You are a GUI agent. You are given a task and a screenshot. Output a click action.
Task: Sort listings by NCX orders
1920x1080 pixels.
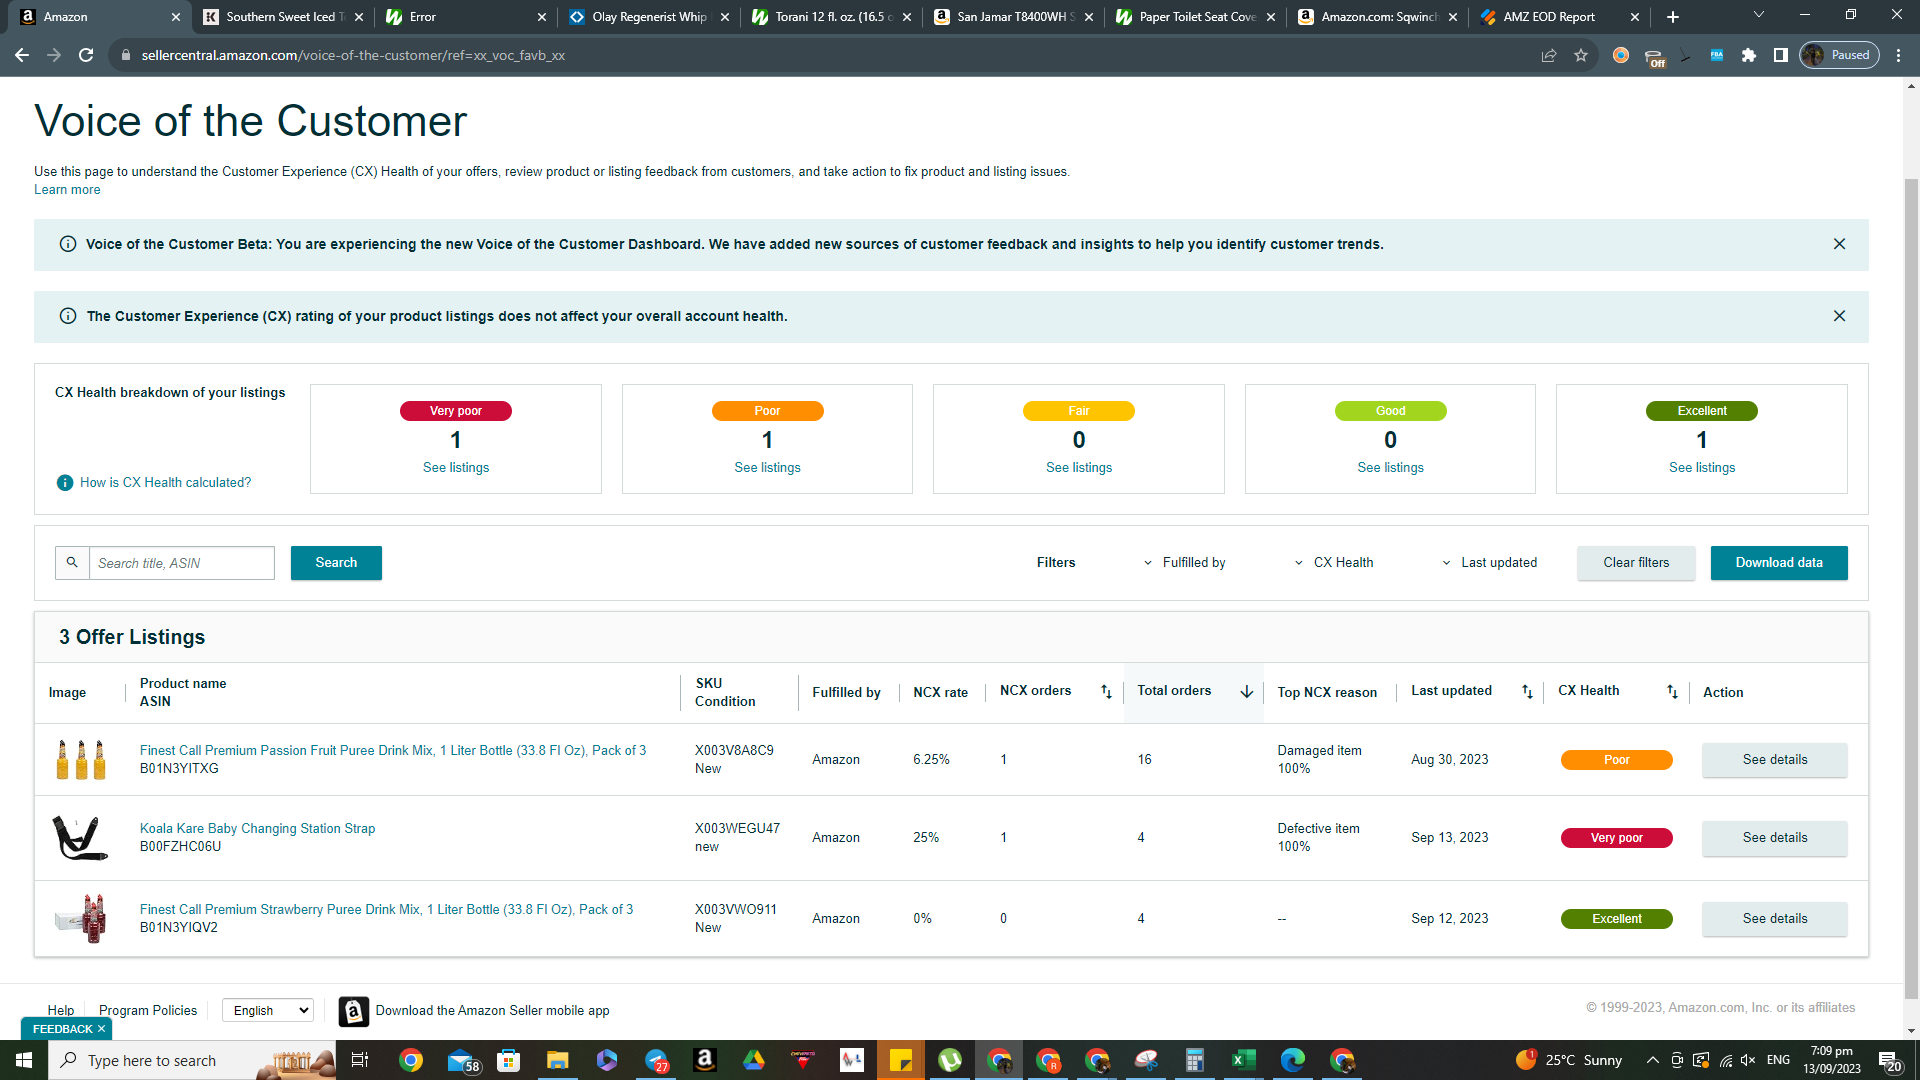coord(1106,692)
